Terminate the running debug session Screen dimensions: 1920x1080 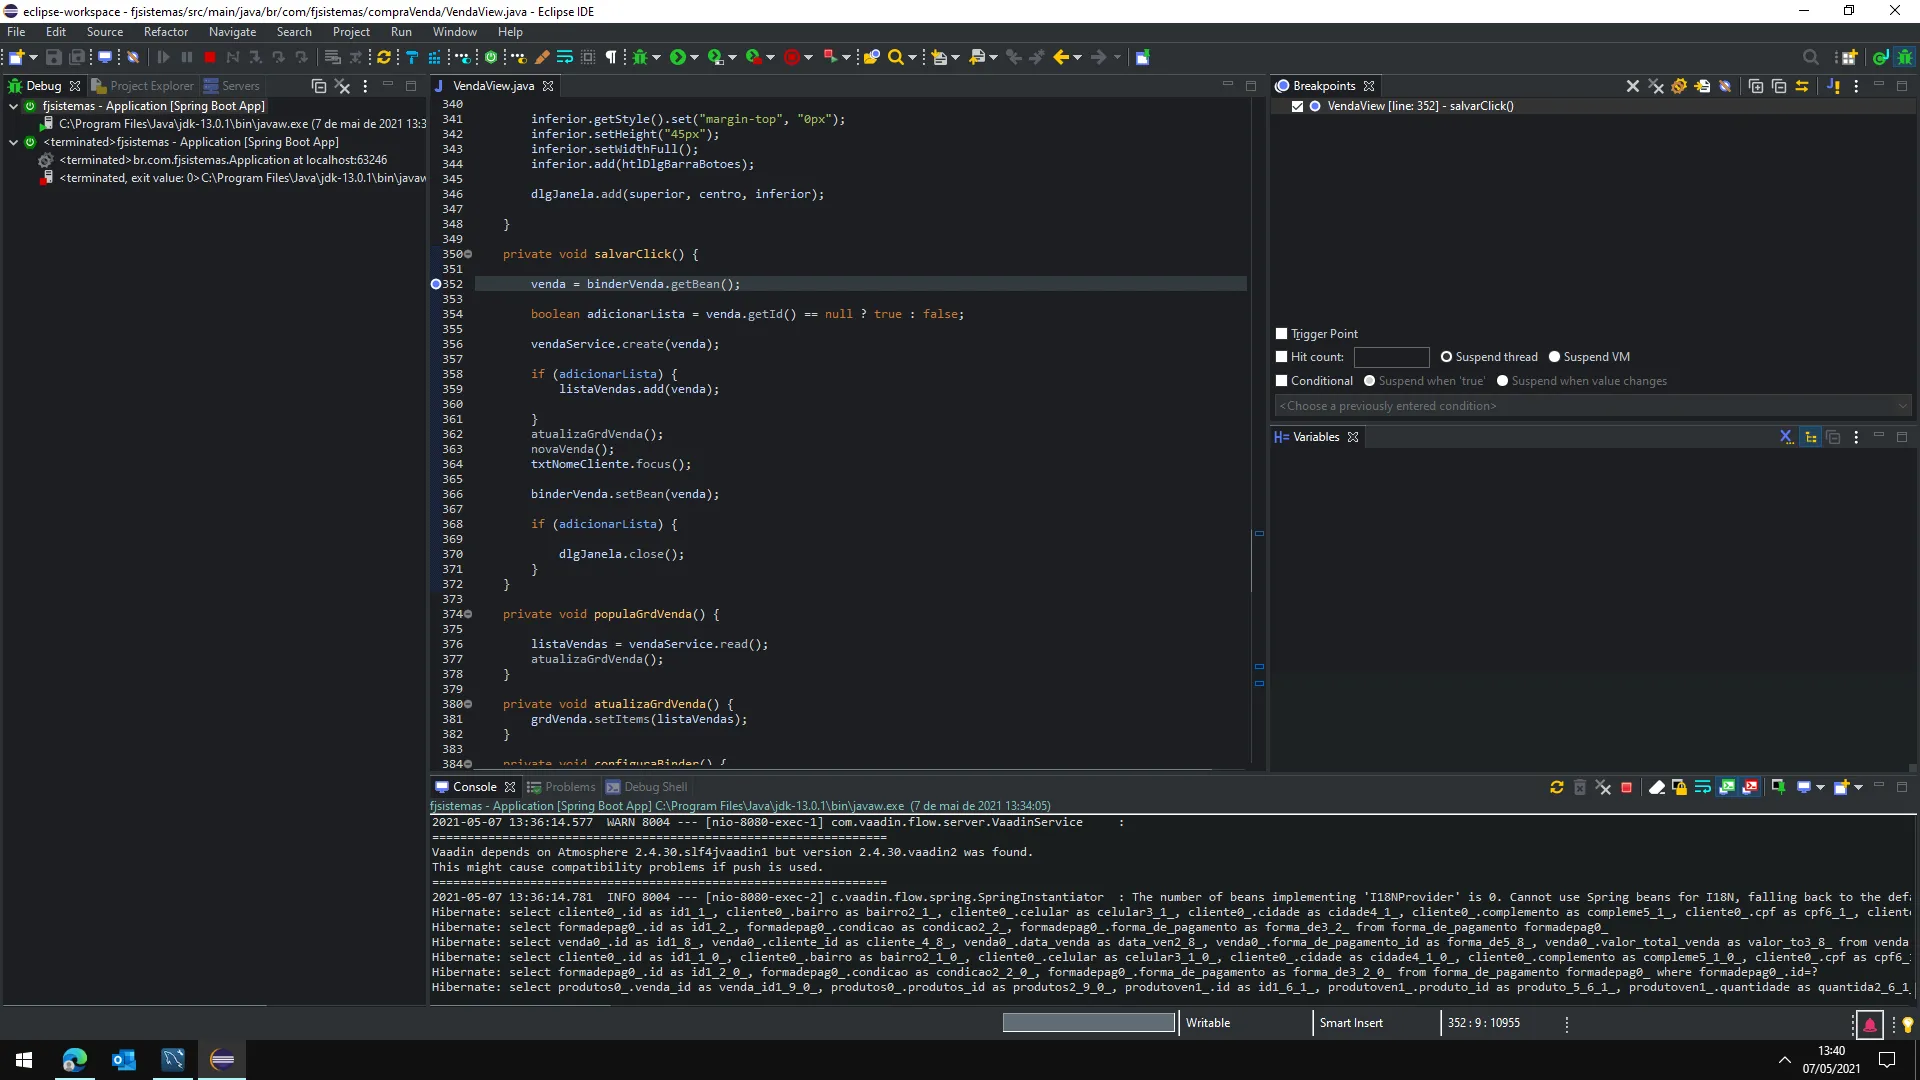pyautogui.click(x=210, y=58)
